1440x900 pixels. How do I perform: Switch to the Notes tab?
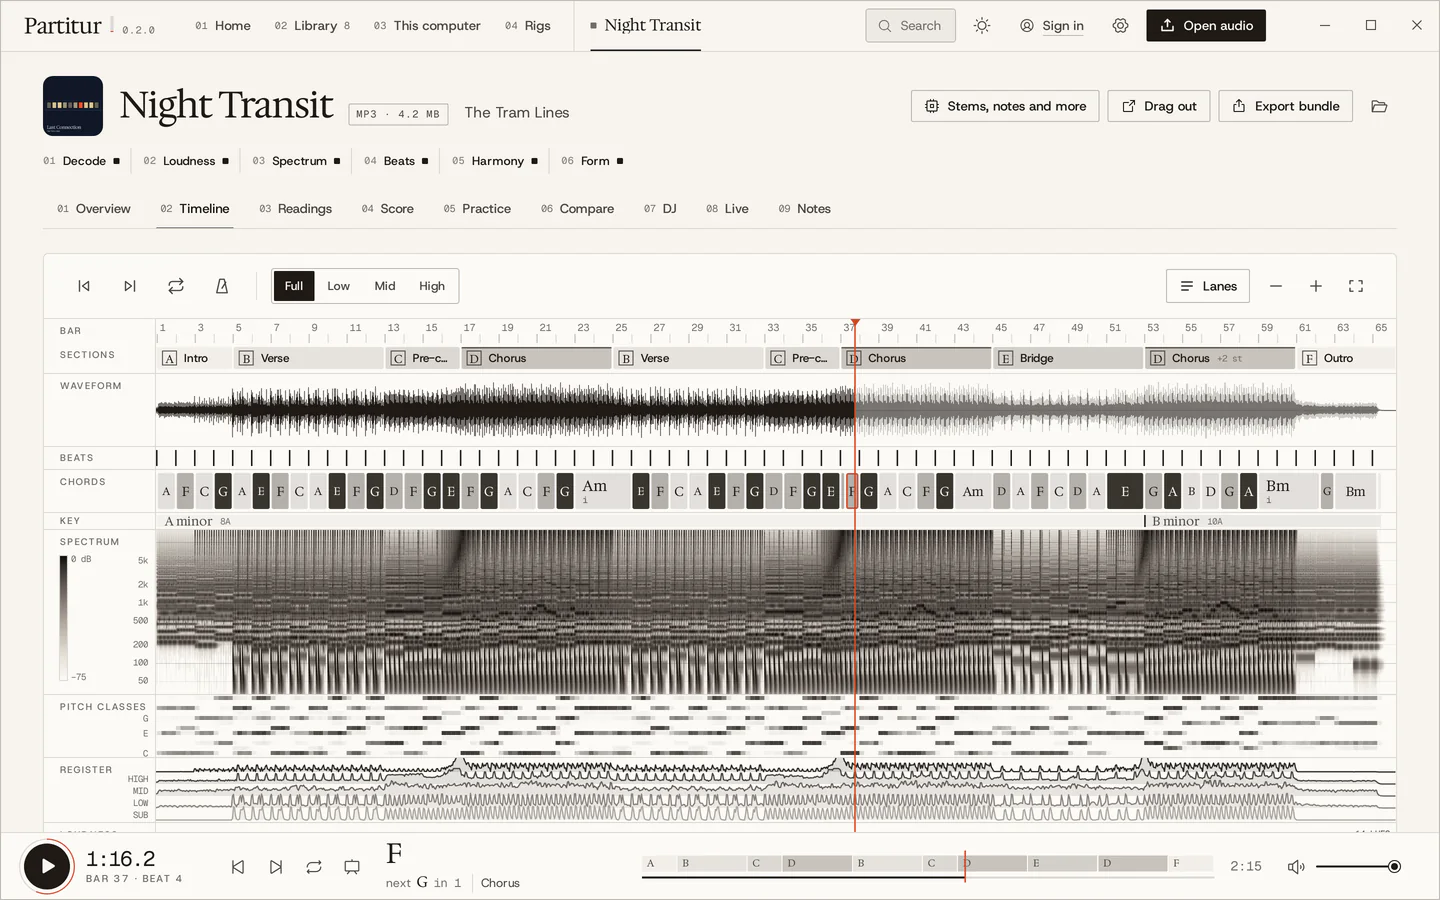pos(805,209)
